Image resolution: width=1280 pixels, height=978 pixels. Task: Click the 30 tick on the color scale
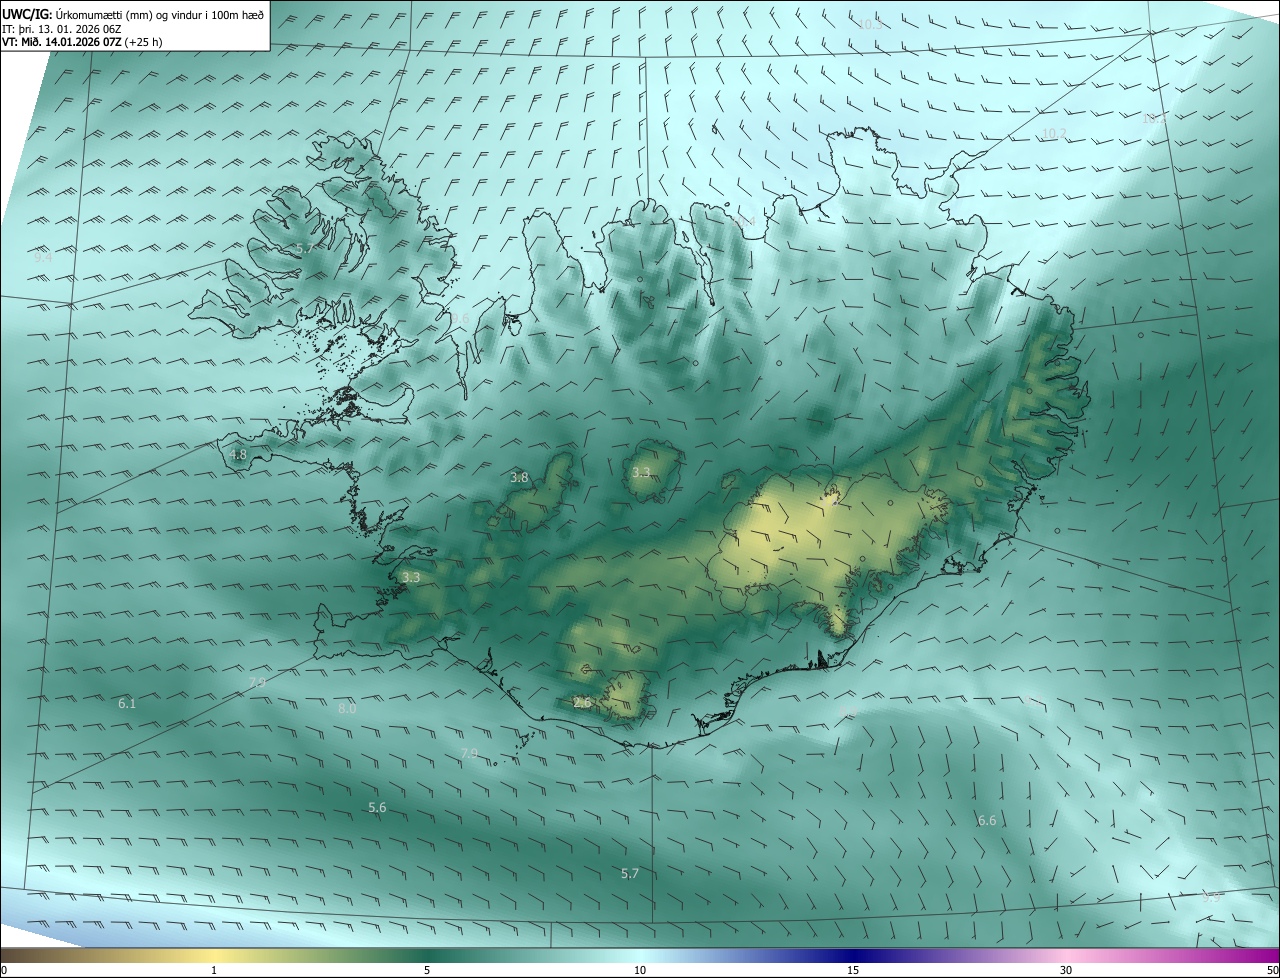[1066, 970]
